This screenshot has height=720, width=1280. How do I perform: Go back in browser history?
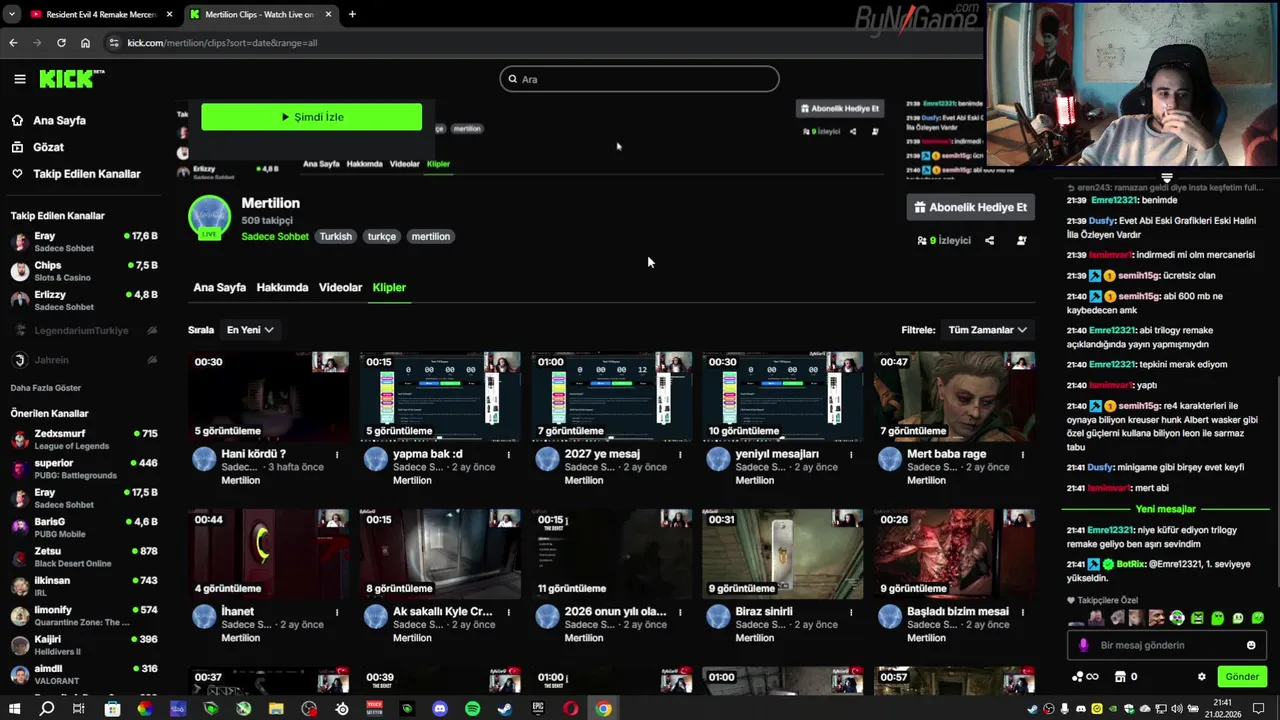click(x=13, y=43)
